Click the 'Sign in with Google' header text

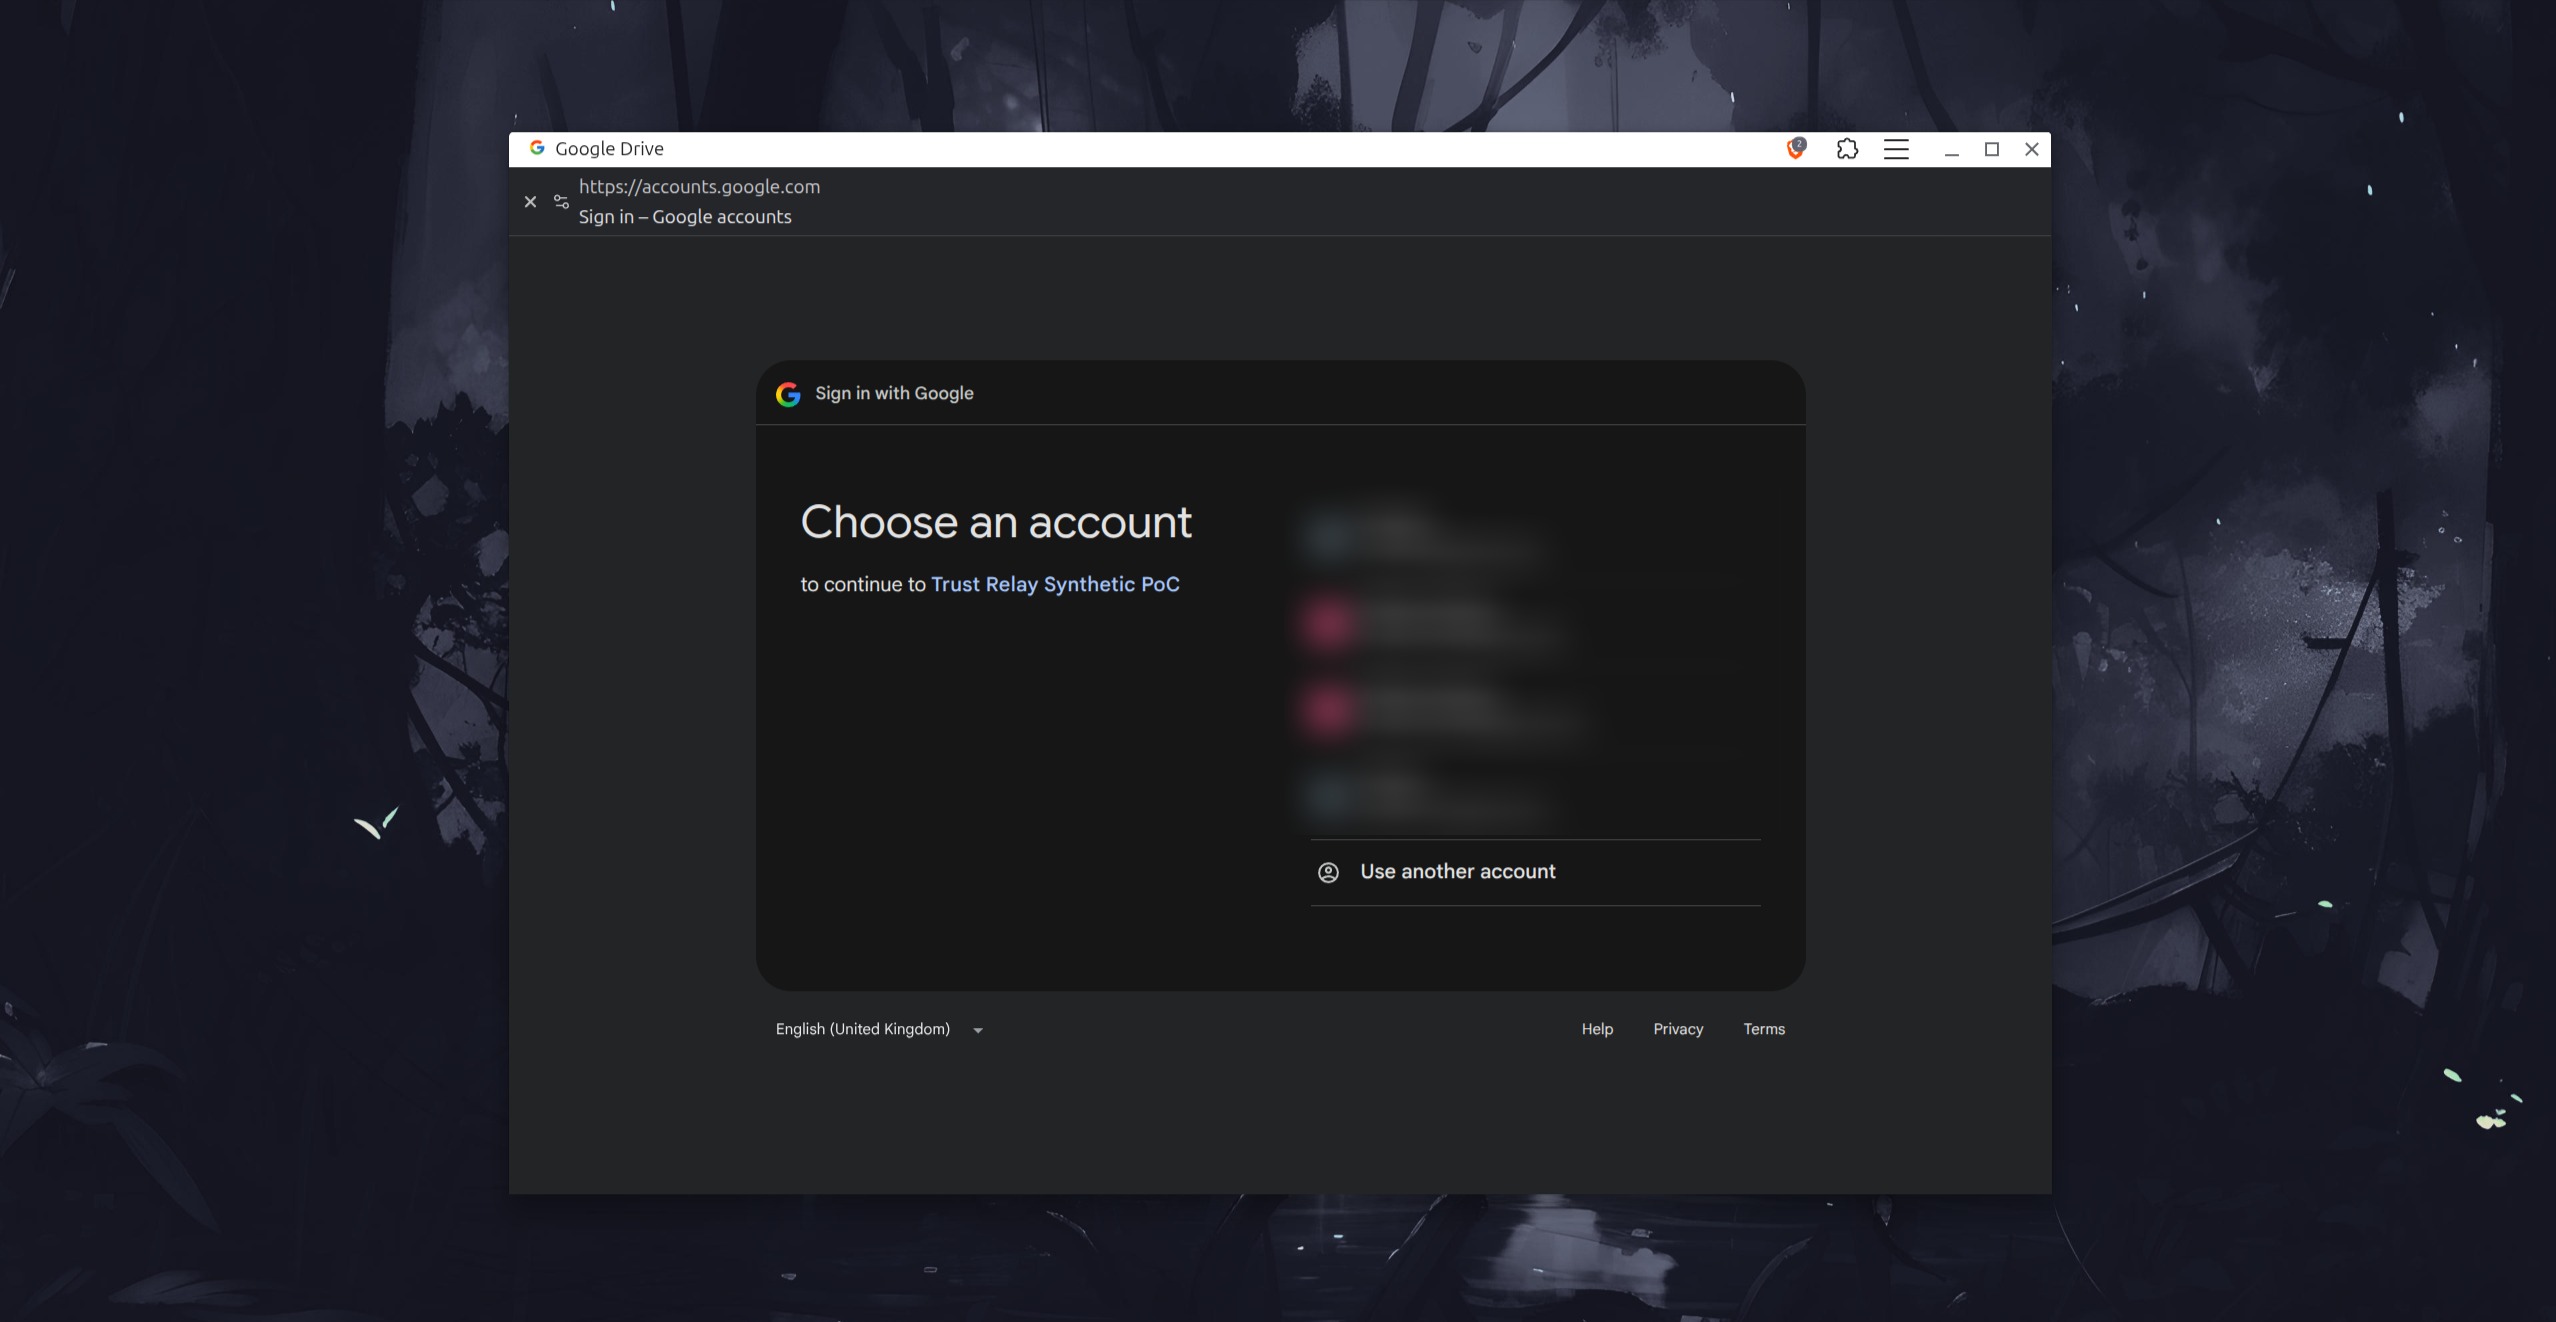pyautogui.click(x=894, y=393)
